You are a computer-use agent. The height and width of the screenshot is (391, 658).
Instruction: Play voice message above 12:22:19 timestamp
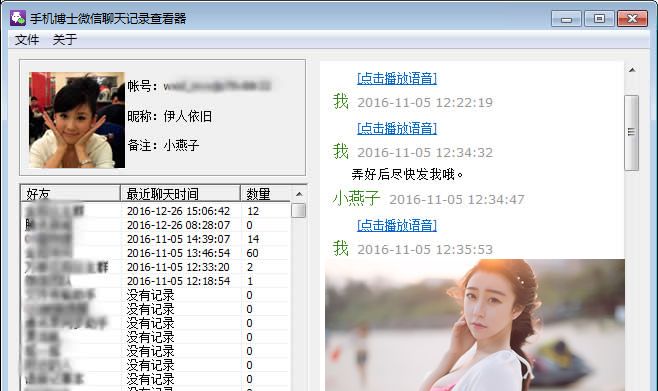click(x=397, y=78)
